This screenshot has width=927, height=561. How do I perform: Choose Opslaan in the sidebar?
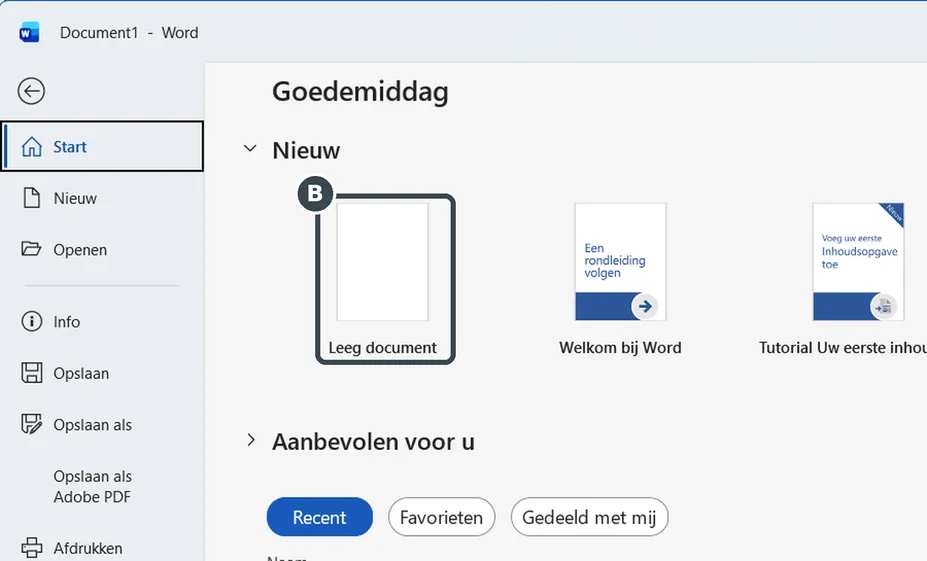(x=102, y=373)
